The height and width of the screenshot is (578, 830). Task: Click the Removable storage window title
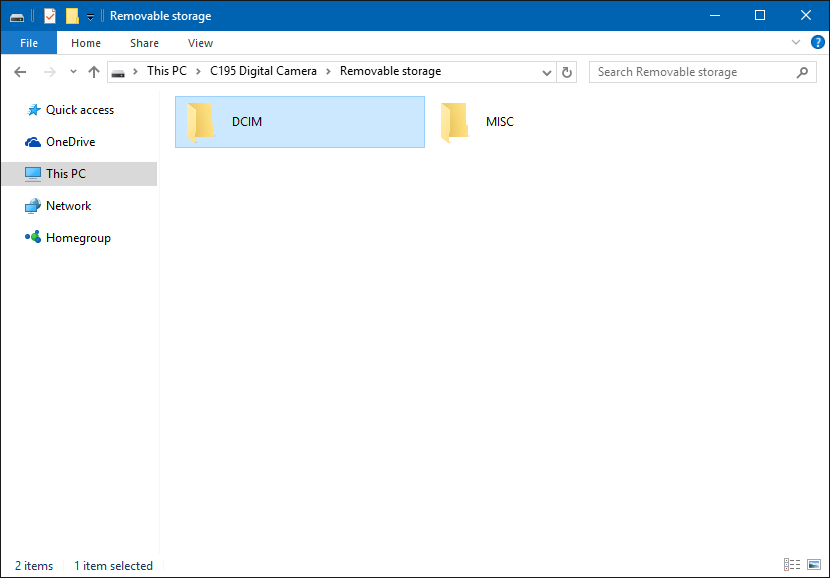(160, 16)
